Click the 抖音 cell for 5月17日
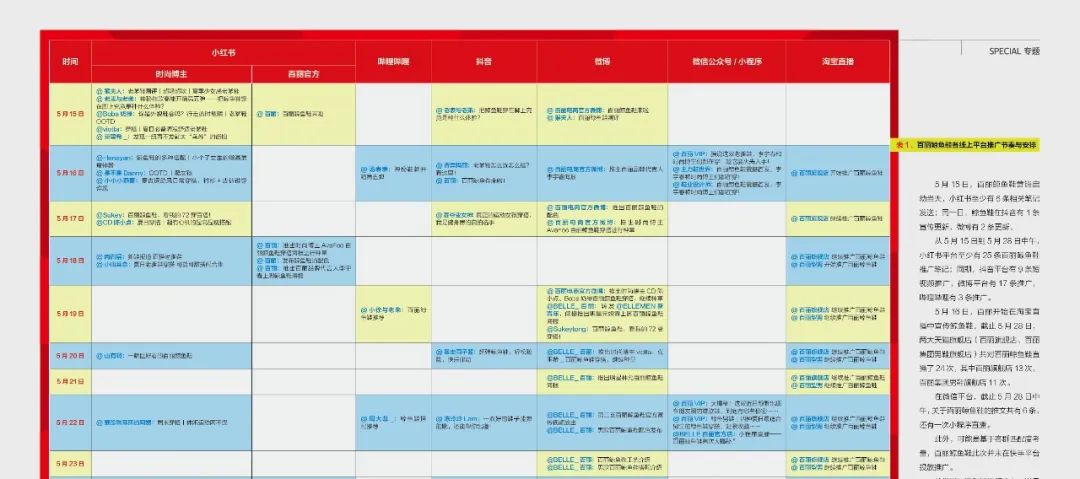Screen dimensions: 1080x479 click(484, 218)
